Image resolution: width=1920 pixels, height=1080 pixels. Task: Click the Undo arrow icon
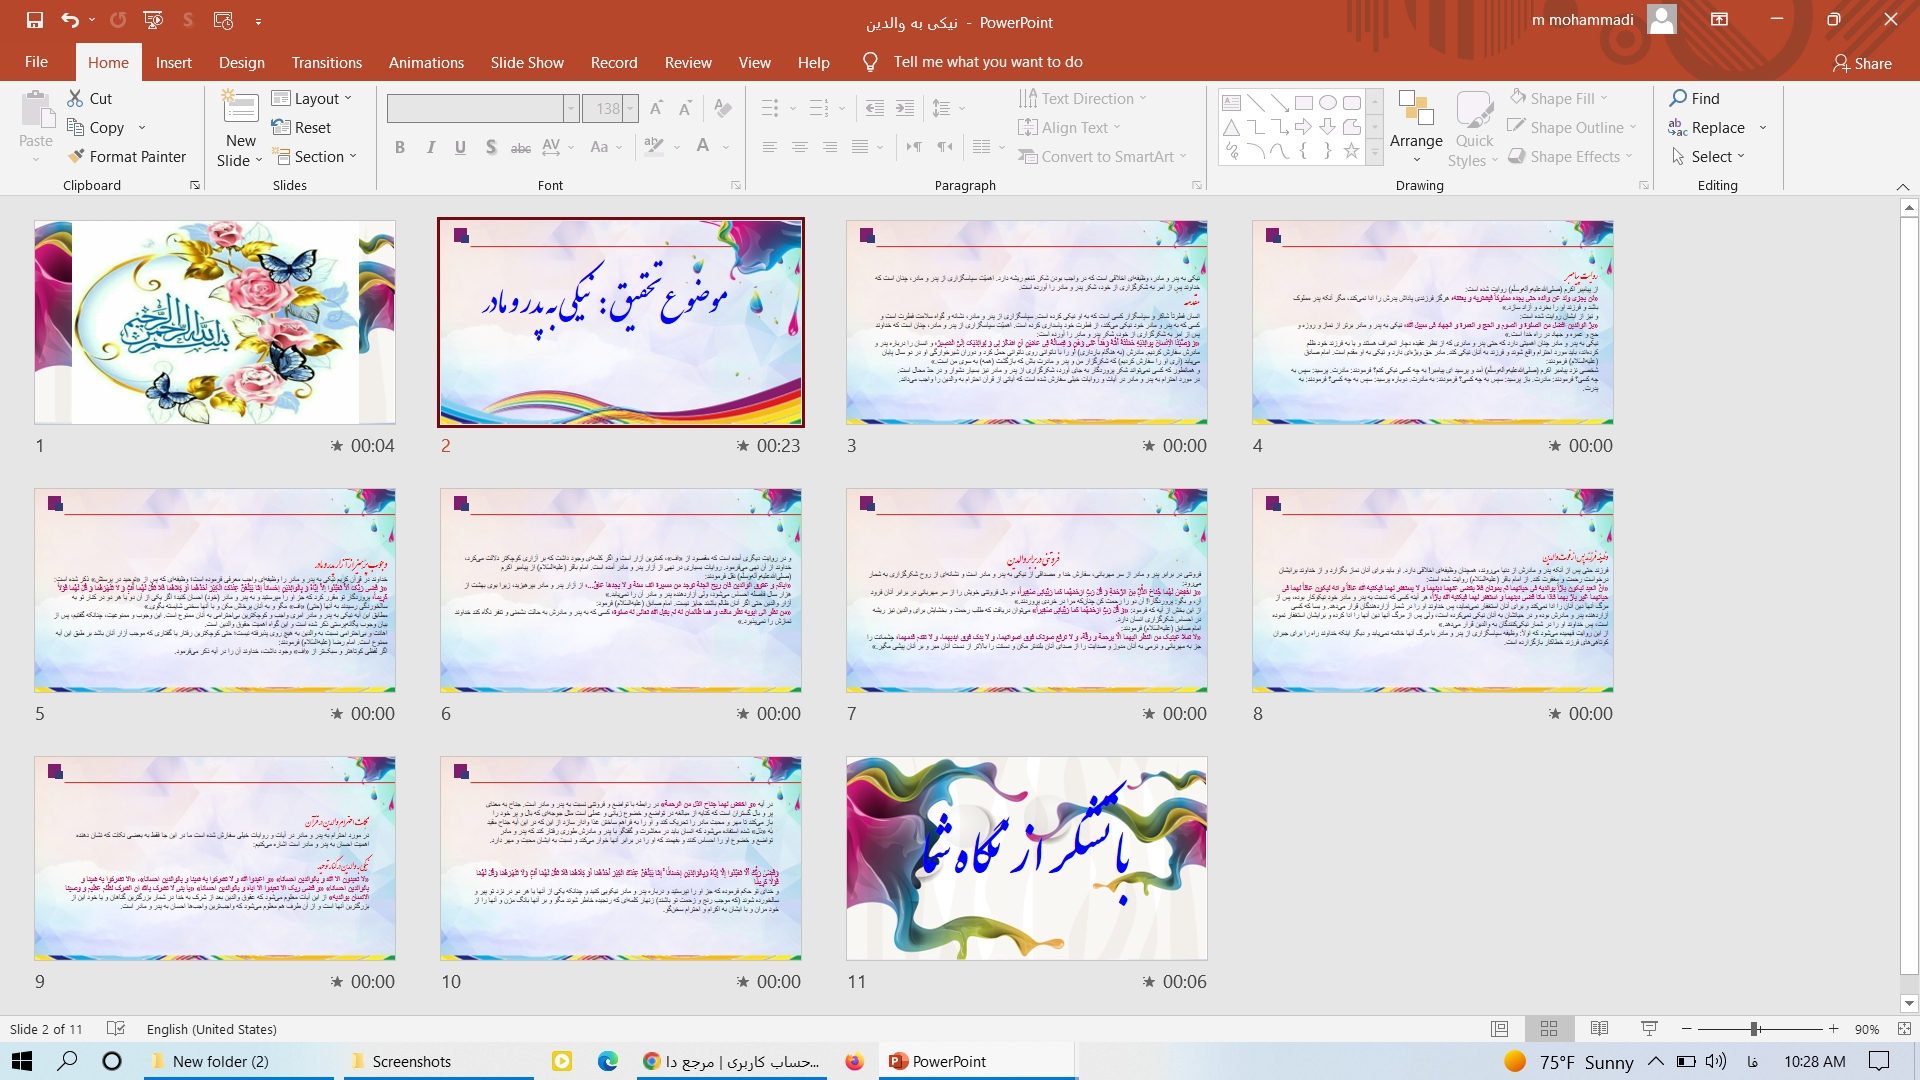[x=69, y=20]
